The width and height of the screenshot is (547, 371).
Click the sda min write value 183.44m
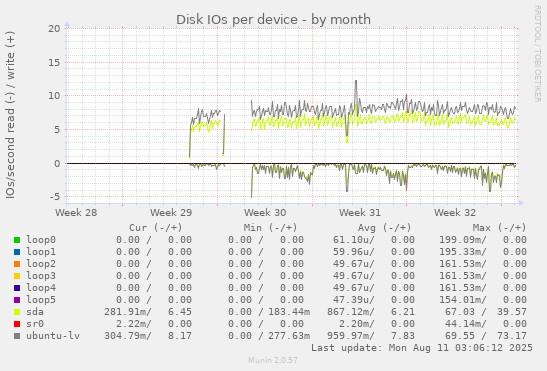point(289,311)
